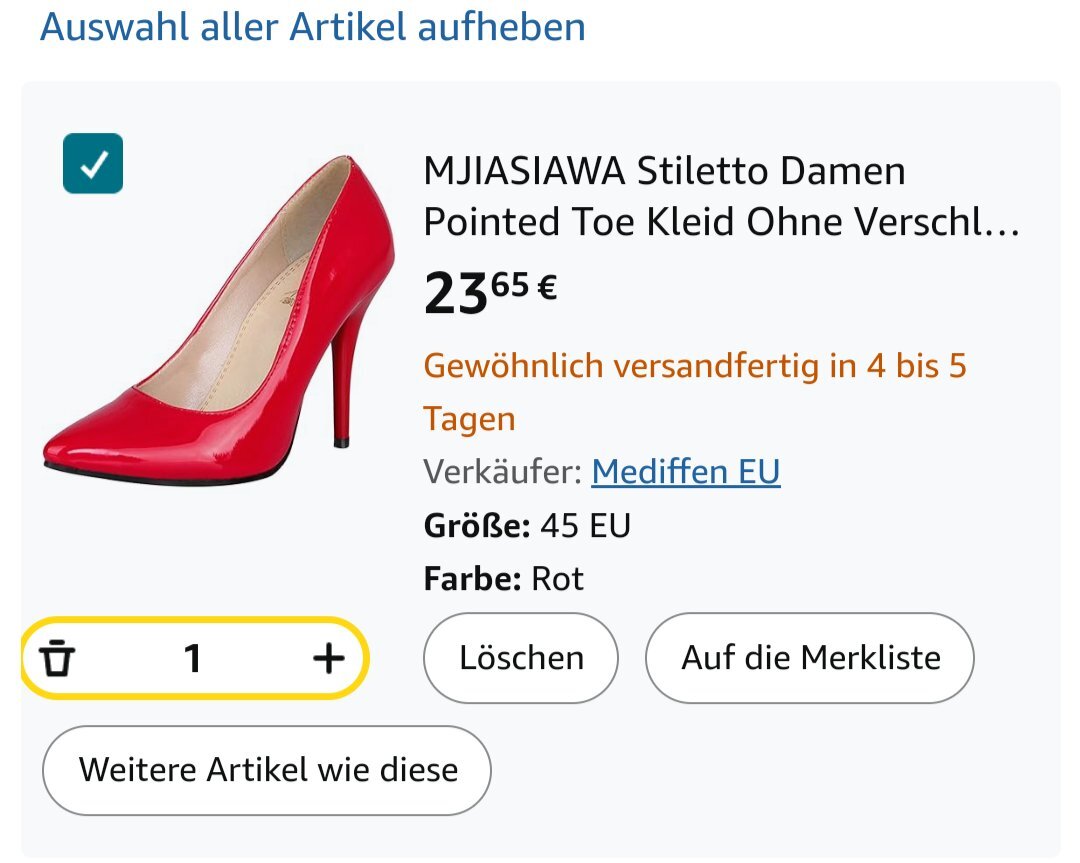
Task: Increase quantity with the plus icon
Action: click(328, 658)
